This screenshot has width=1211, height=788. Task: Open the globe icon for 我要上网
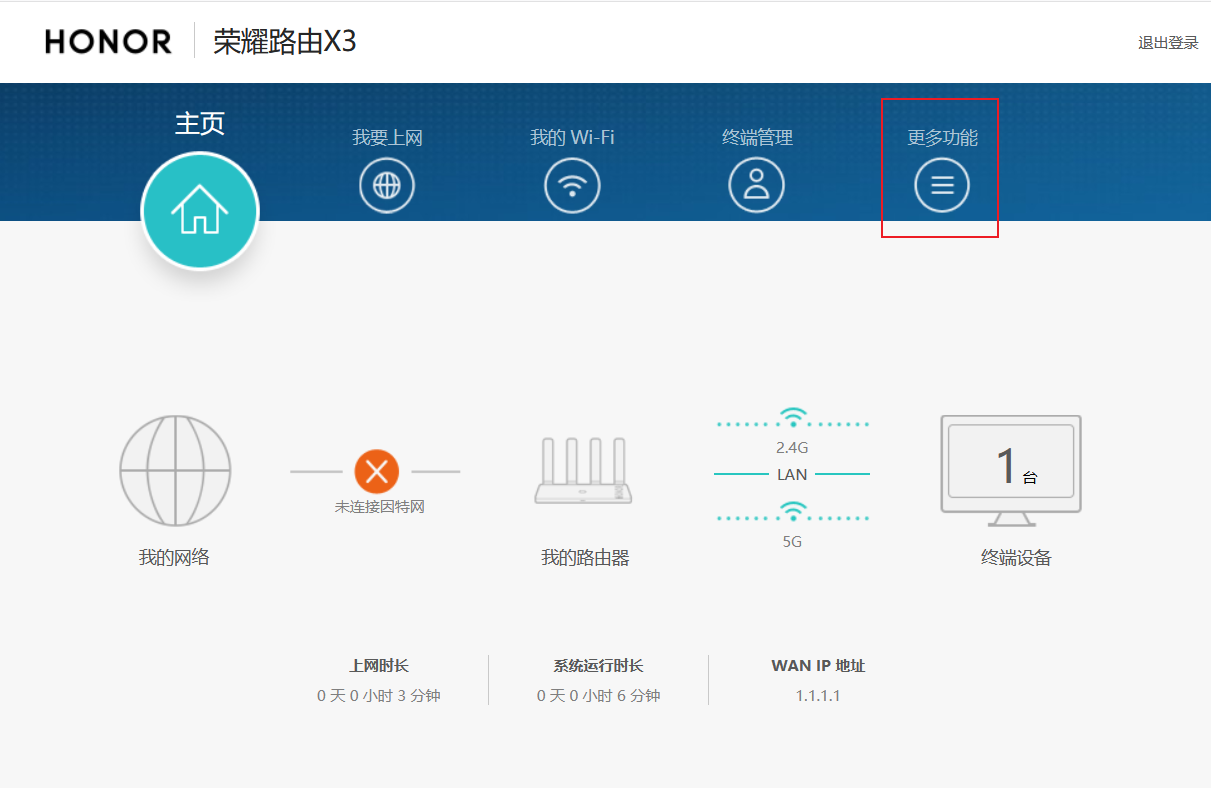pos(387,185)
